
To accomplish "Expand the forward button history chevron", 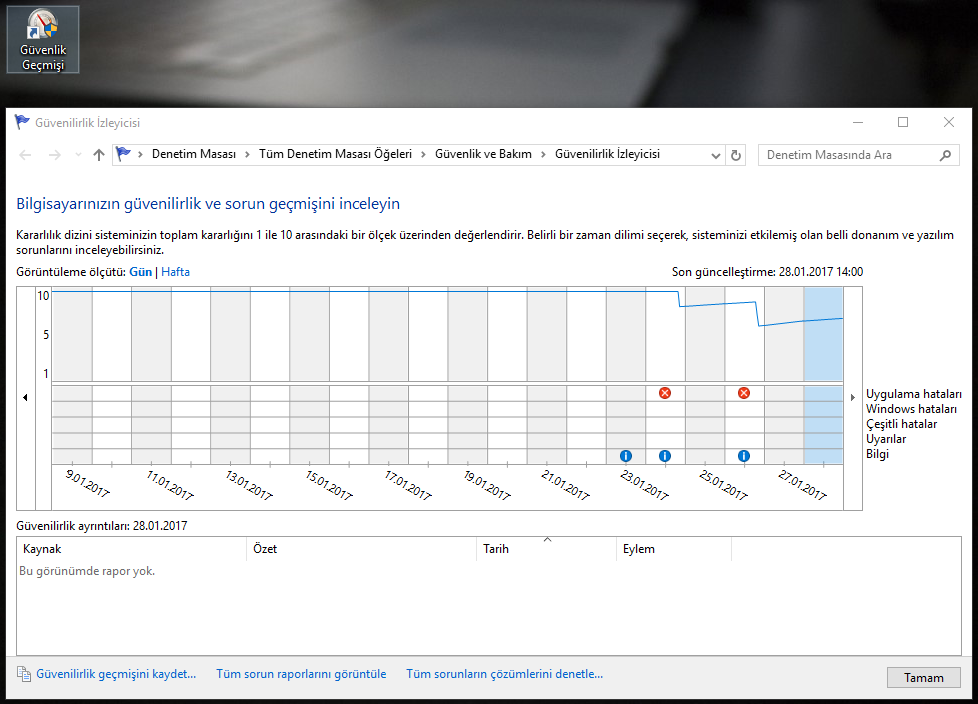I will click(77, 155).
